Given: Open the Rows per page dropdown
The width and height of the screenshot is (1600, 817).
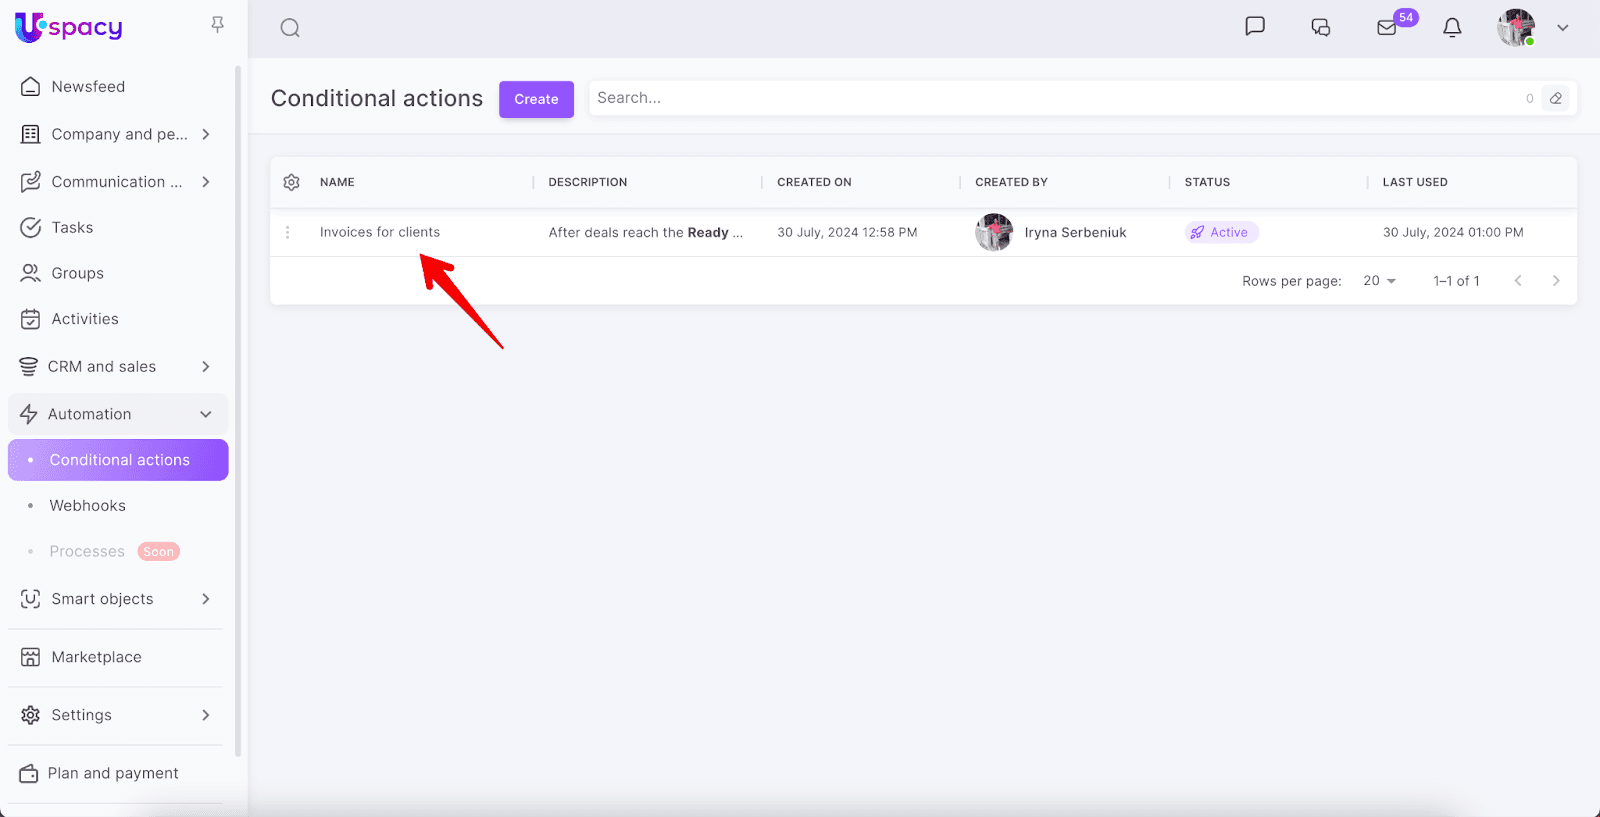Looking at the screenshot, I should pos(1379,281).
